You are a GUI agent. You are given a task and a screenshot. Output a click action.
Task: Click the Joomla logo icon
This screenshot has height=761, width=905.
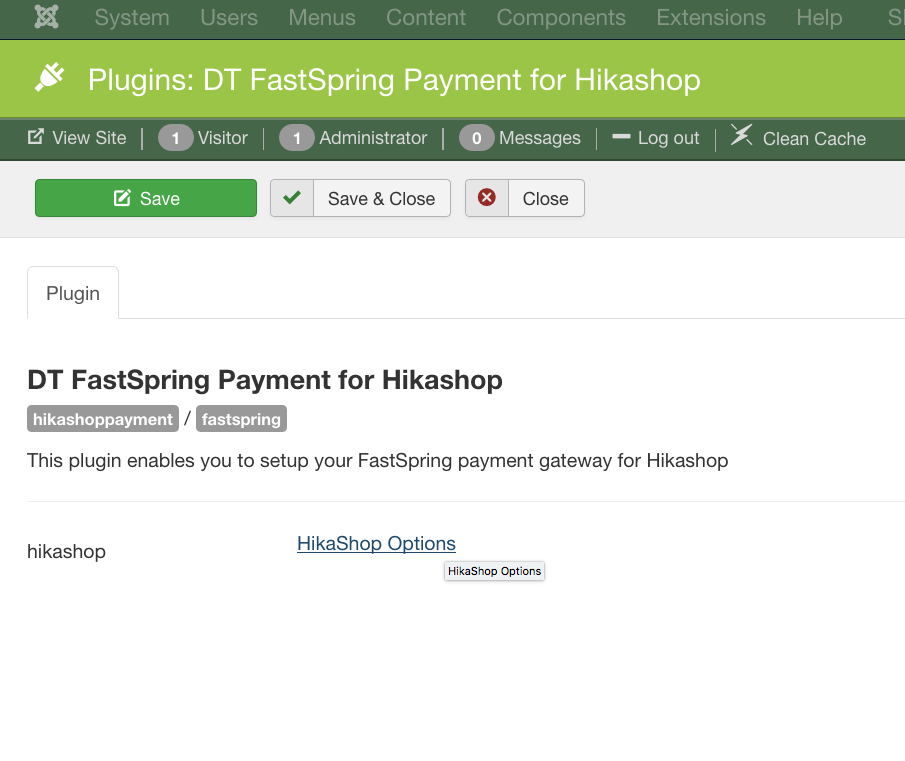coord(46,17)
